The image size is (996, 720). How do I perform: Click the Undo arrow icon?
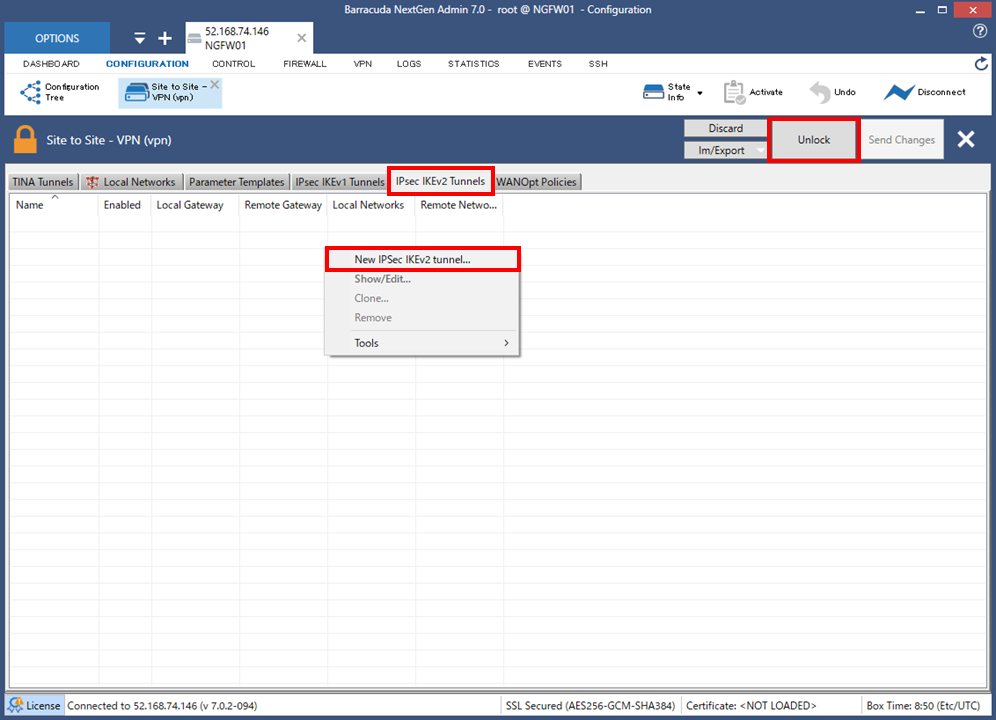coord(820,92)
